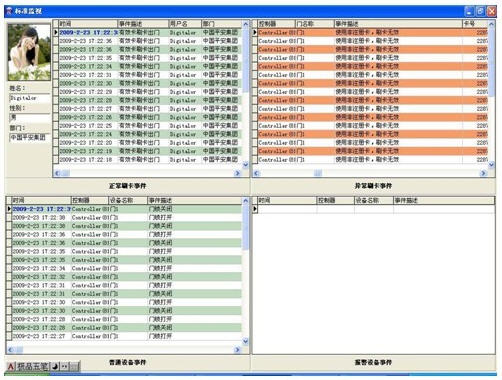The height and width of the screenshot is (380, 502).
Task: Select normal card event at 2009-2-23 17:22:31
Action: pyautogui.click(x=151, y=75)
